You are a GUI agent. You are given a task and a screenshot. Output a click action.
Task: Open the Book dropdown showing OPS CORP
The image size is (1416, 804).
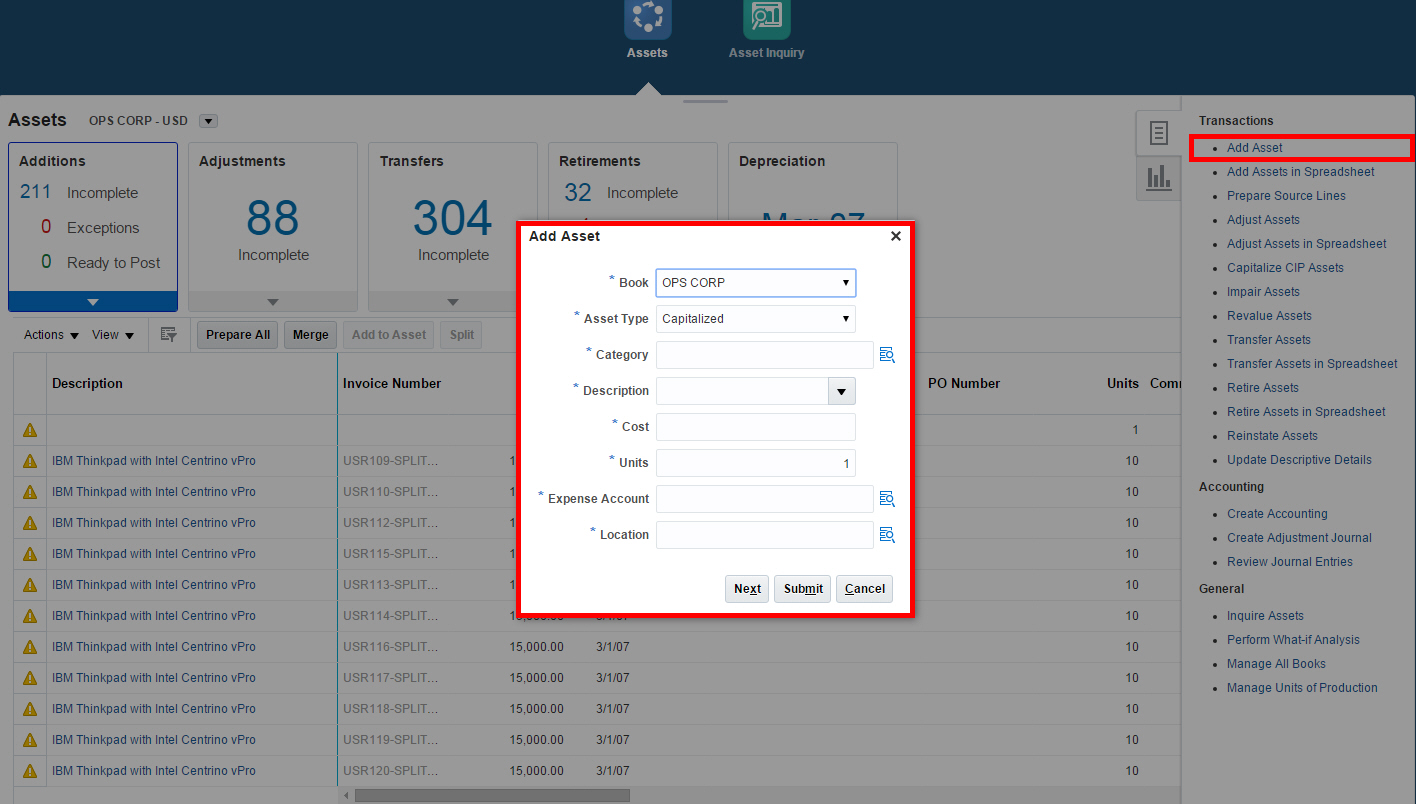pyautogui.click(x=756, y=283)
